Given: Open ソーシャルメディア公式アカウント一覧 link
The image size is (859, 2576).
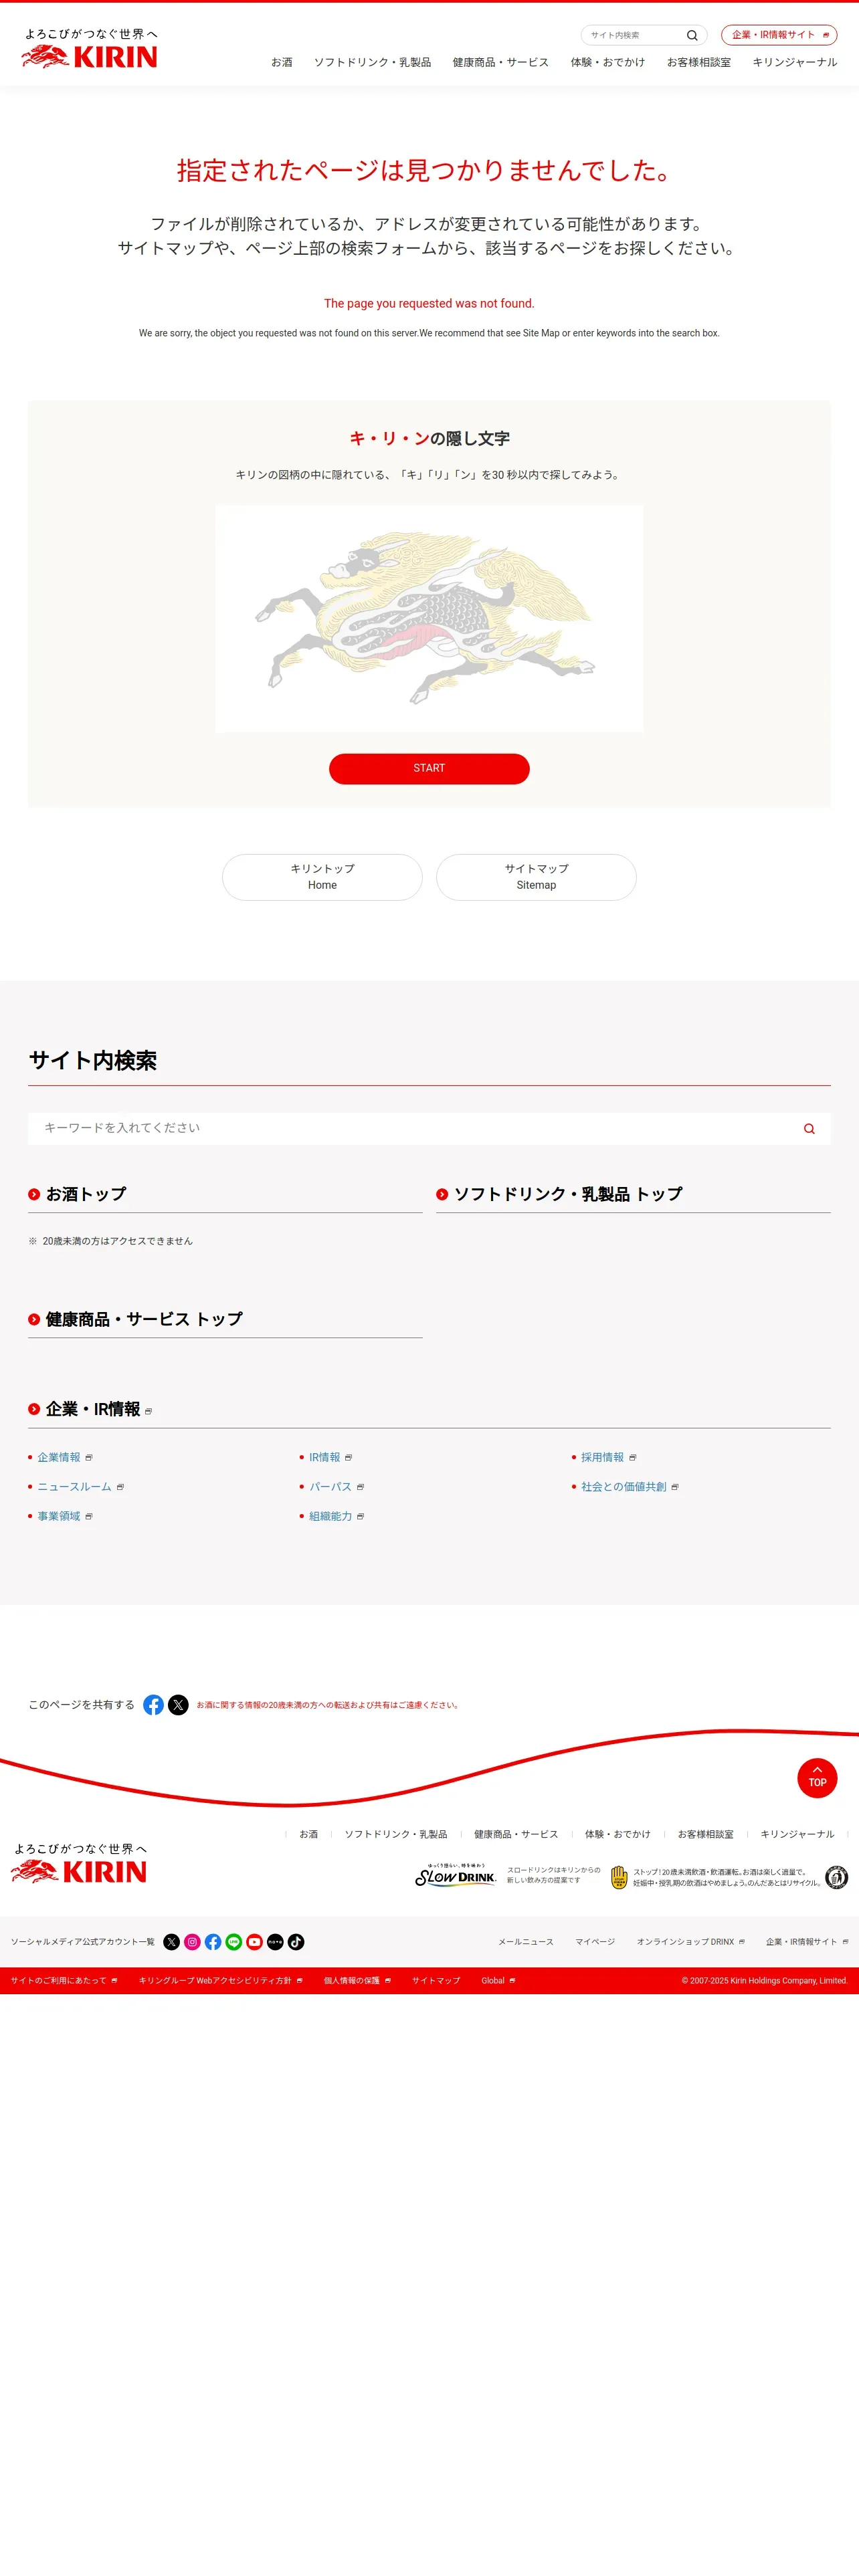Looking at the screenshot, I should coord(83,1942).
